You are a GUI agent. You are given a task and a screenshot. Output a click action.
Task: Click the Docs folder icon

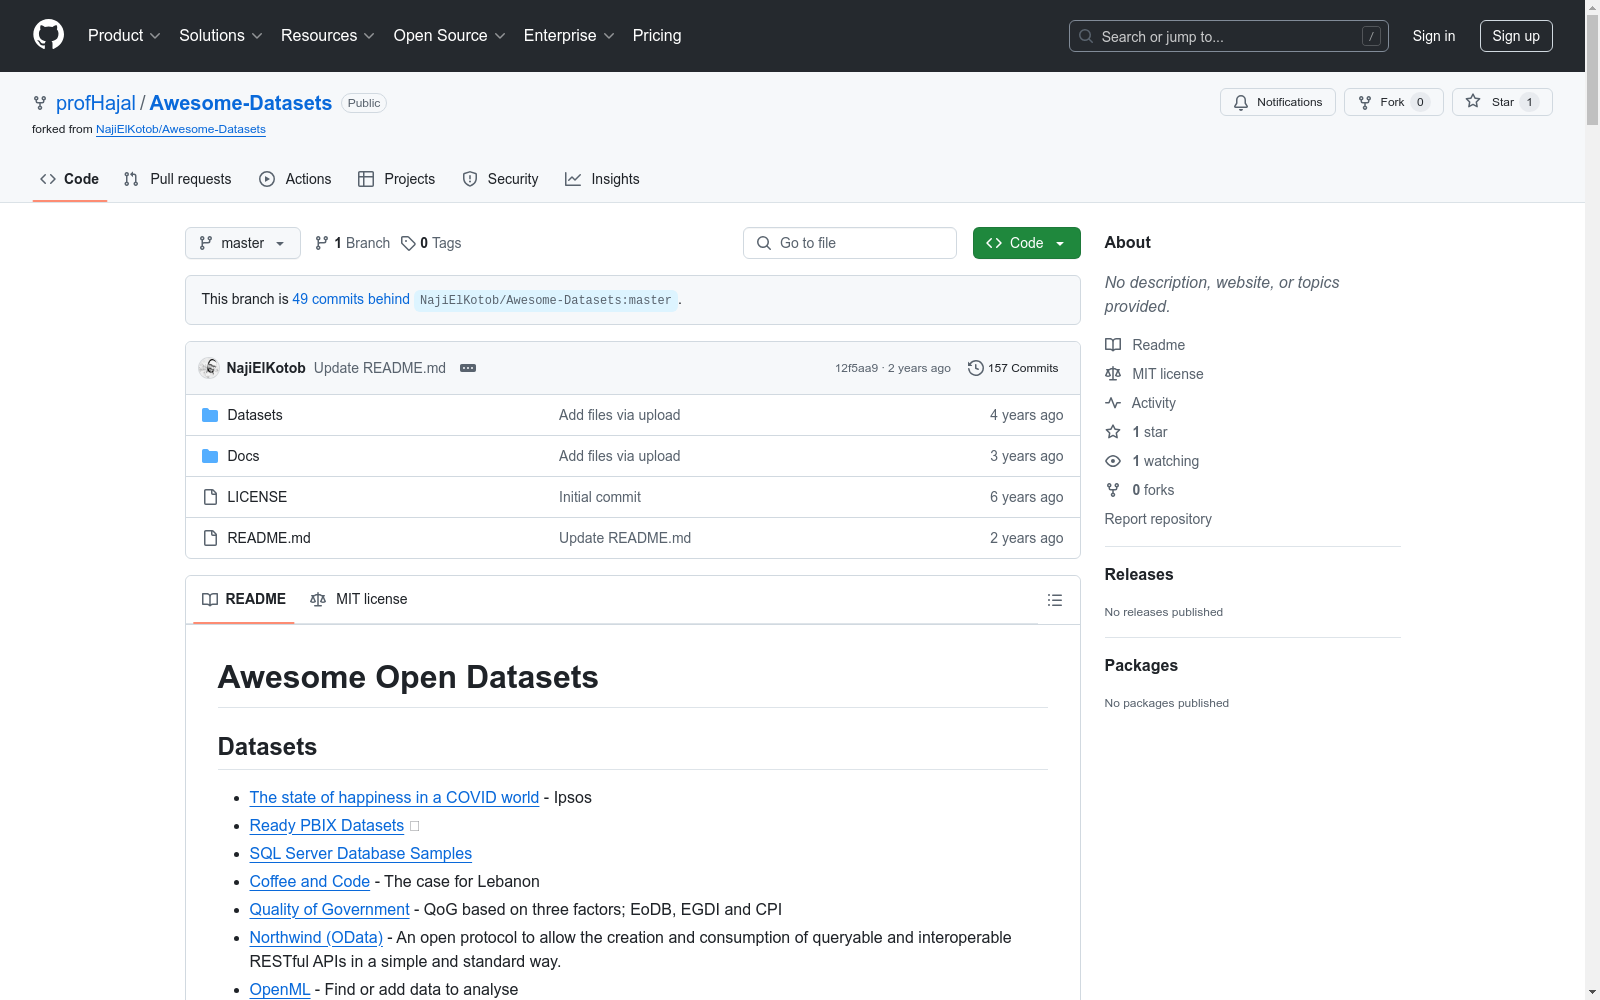tap(210, 456)
